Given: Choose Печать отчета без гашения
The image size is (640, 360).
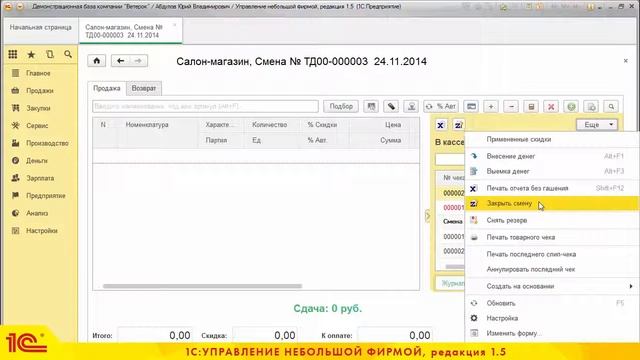Looking at the screenshot, I should click(x=552, y=188).
